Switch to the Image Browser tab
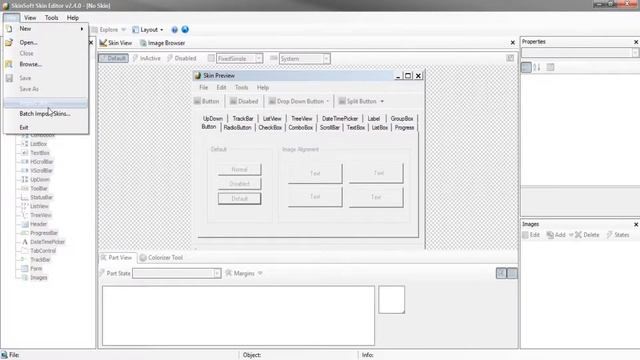Screen dimensions: 640x360 pyautogui.click(x=162, y=43)
